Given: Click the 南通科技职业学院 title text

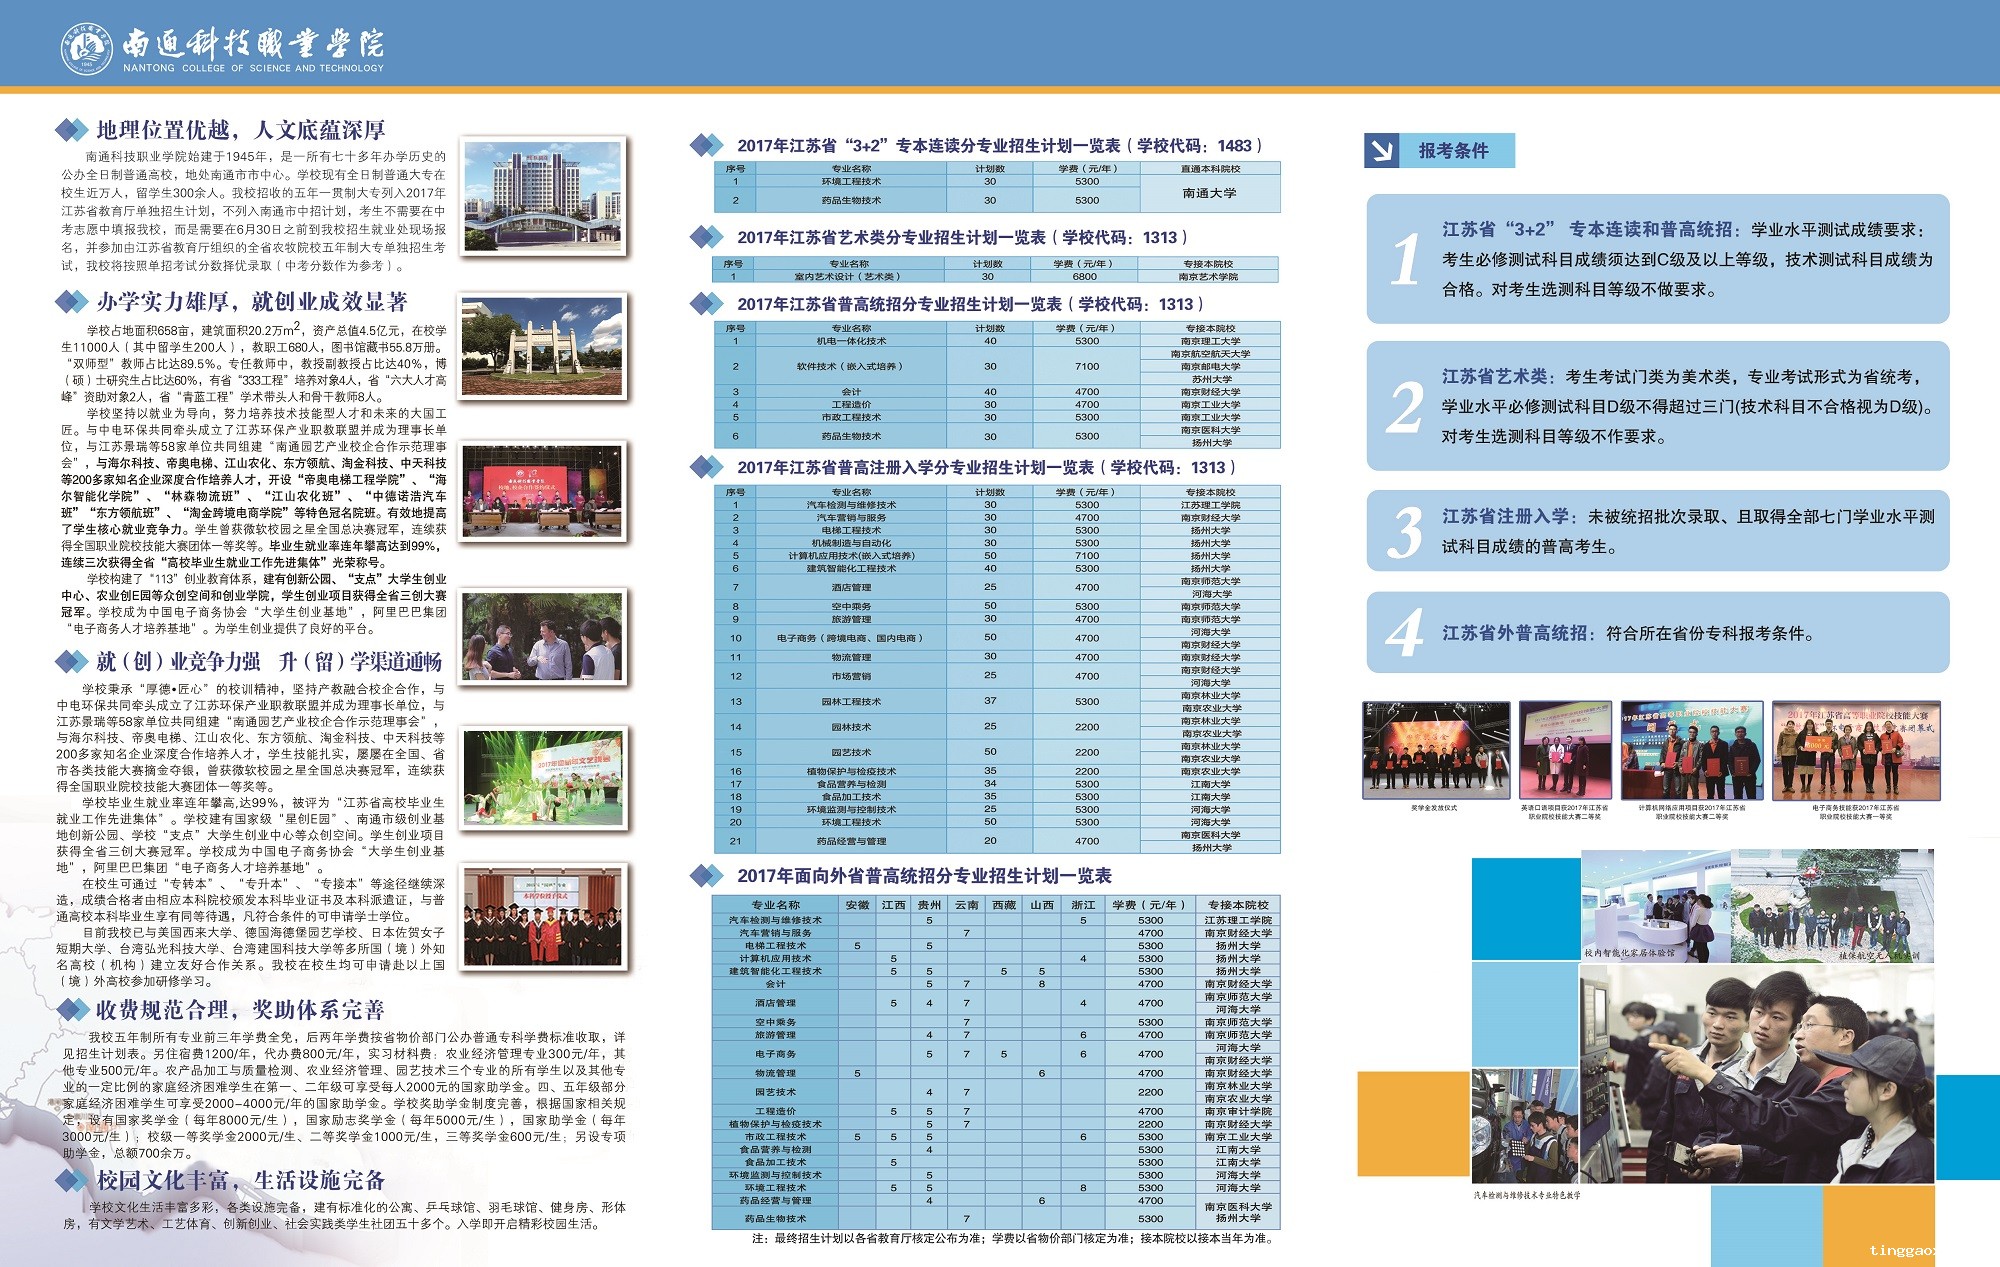Looking at the screenshot, I should click(253, 43).
